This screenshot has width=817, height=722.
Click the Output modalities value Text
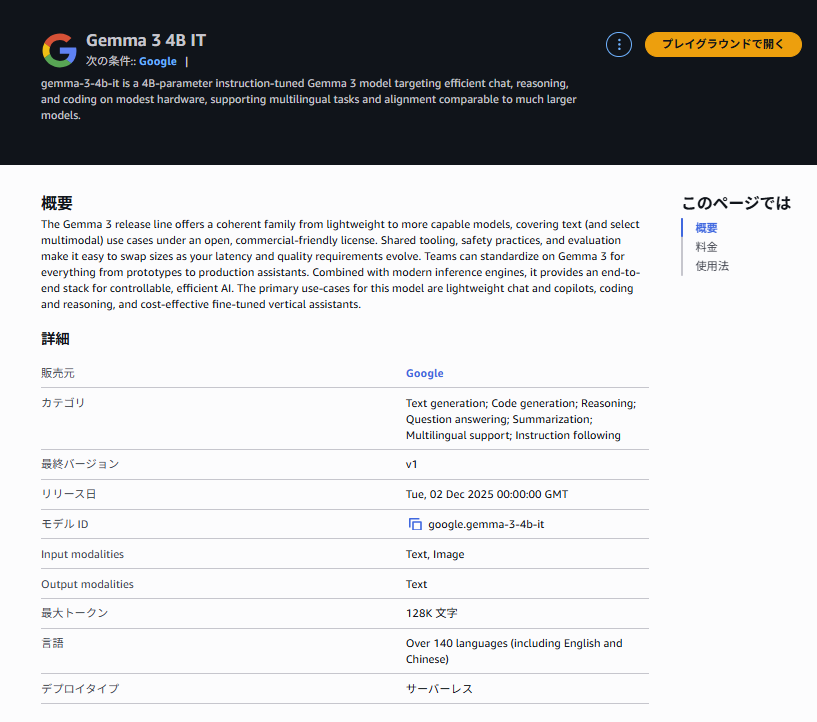coord(416,584)
